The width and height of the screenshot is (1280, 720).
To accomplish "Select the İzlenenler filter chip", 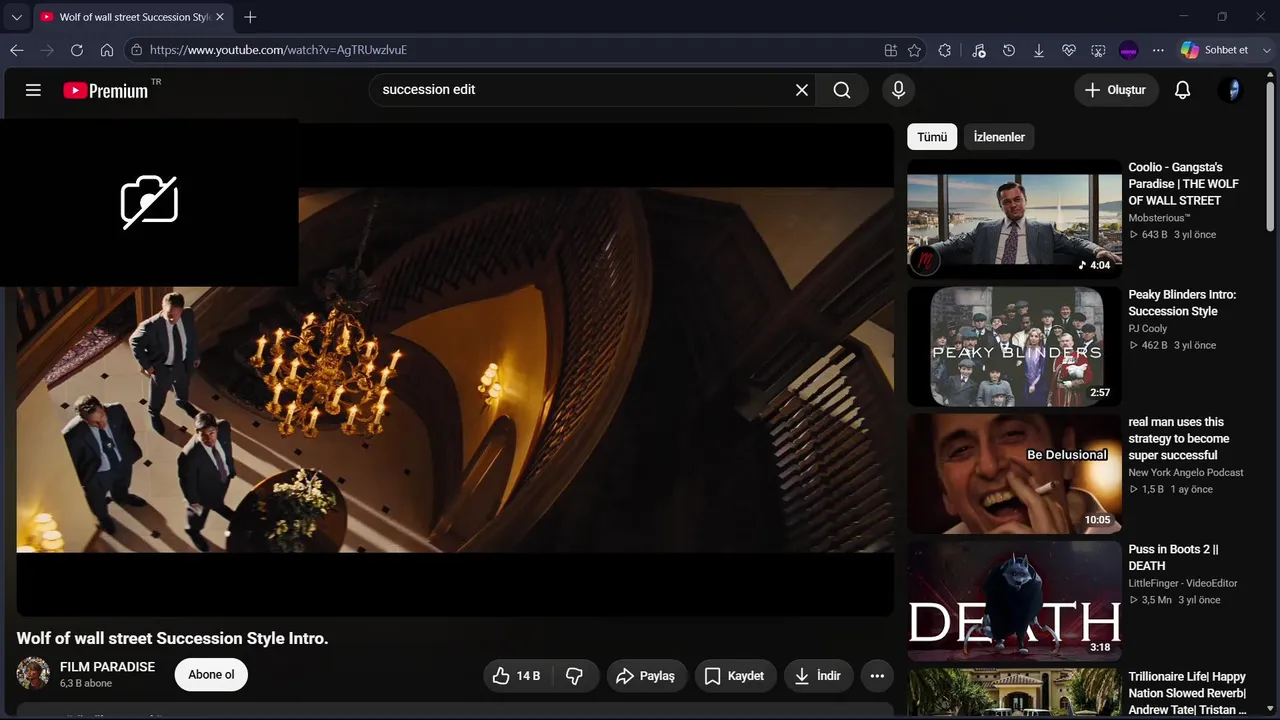I will pos(999,137).
